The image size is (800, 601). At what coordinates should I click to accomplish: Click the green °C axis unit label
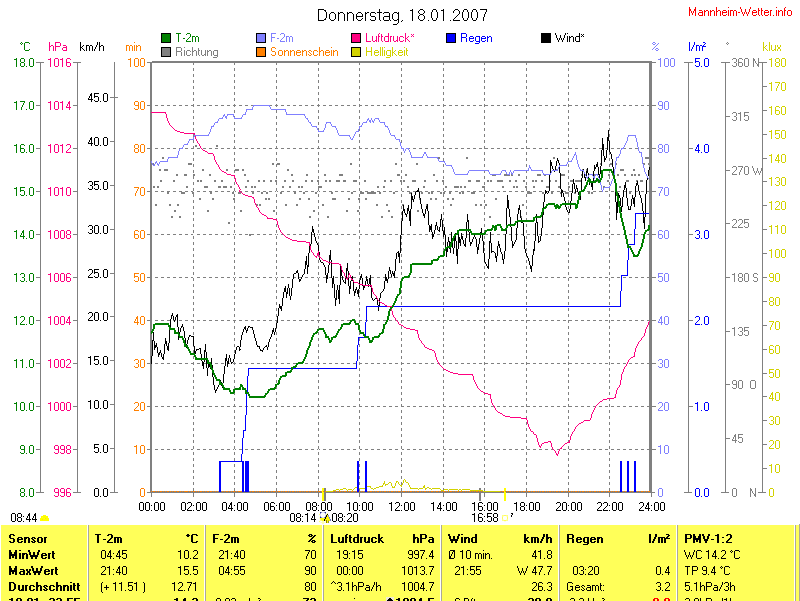pyautogui.click(x=24, y=47)
